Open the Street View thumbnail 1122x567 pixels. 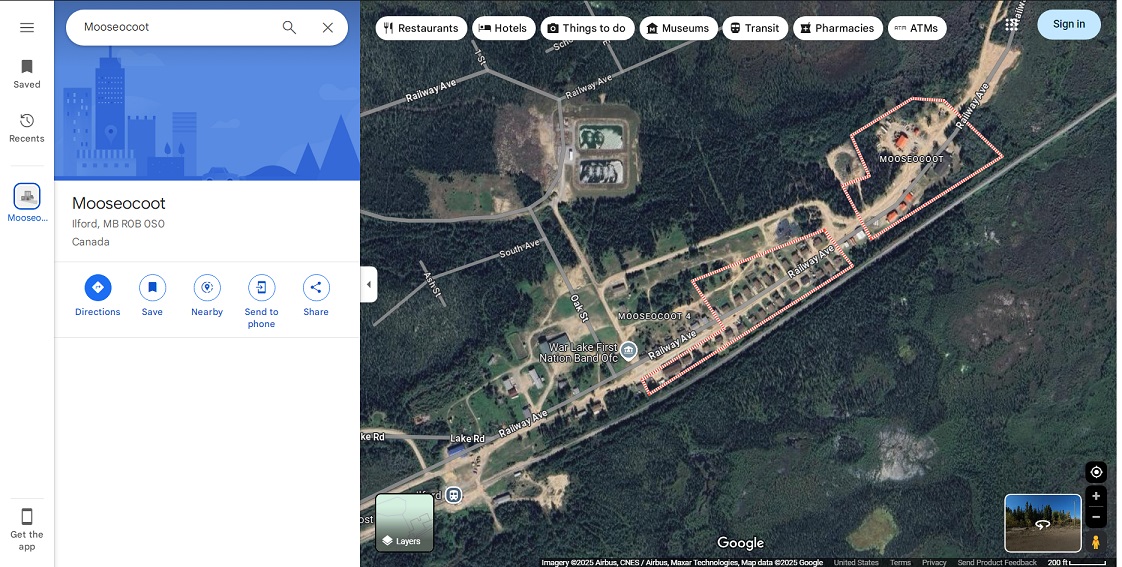pyautogui.click(x=1042, y=523)
